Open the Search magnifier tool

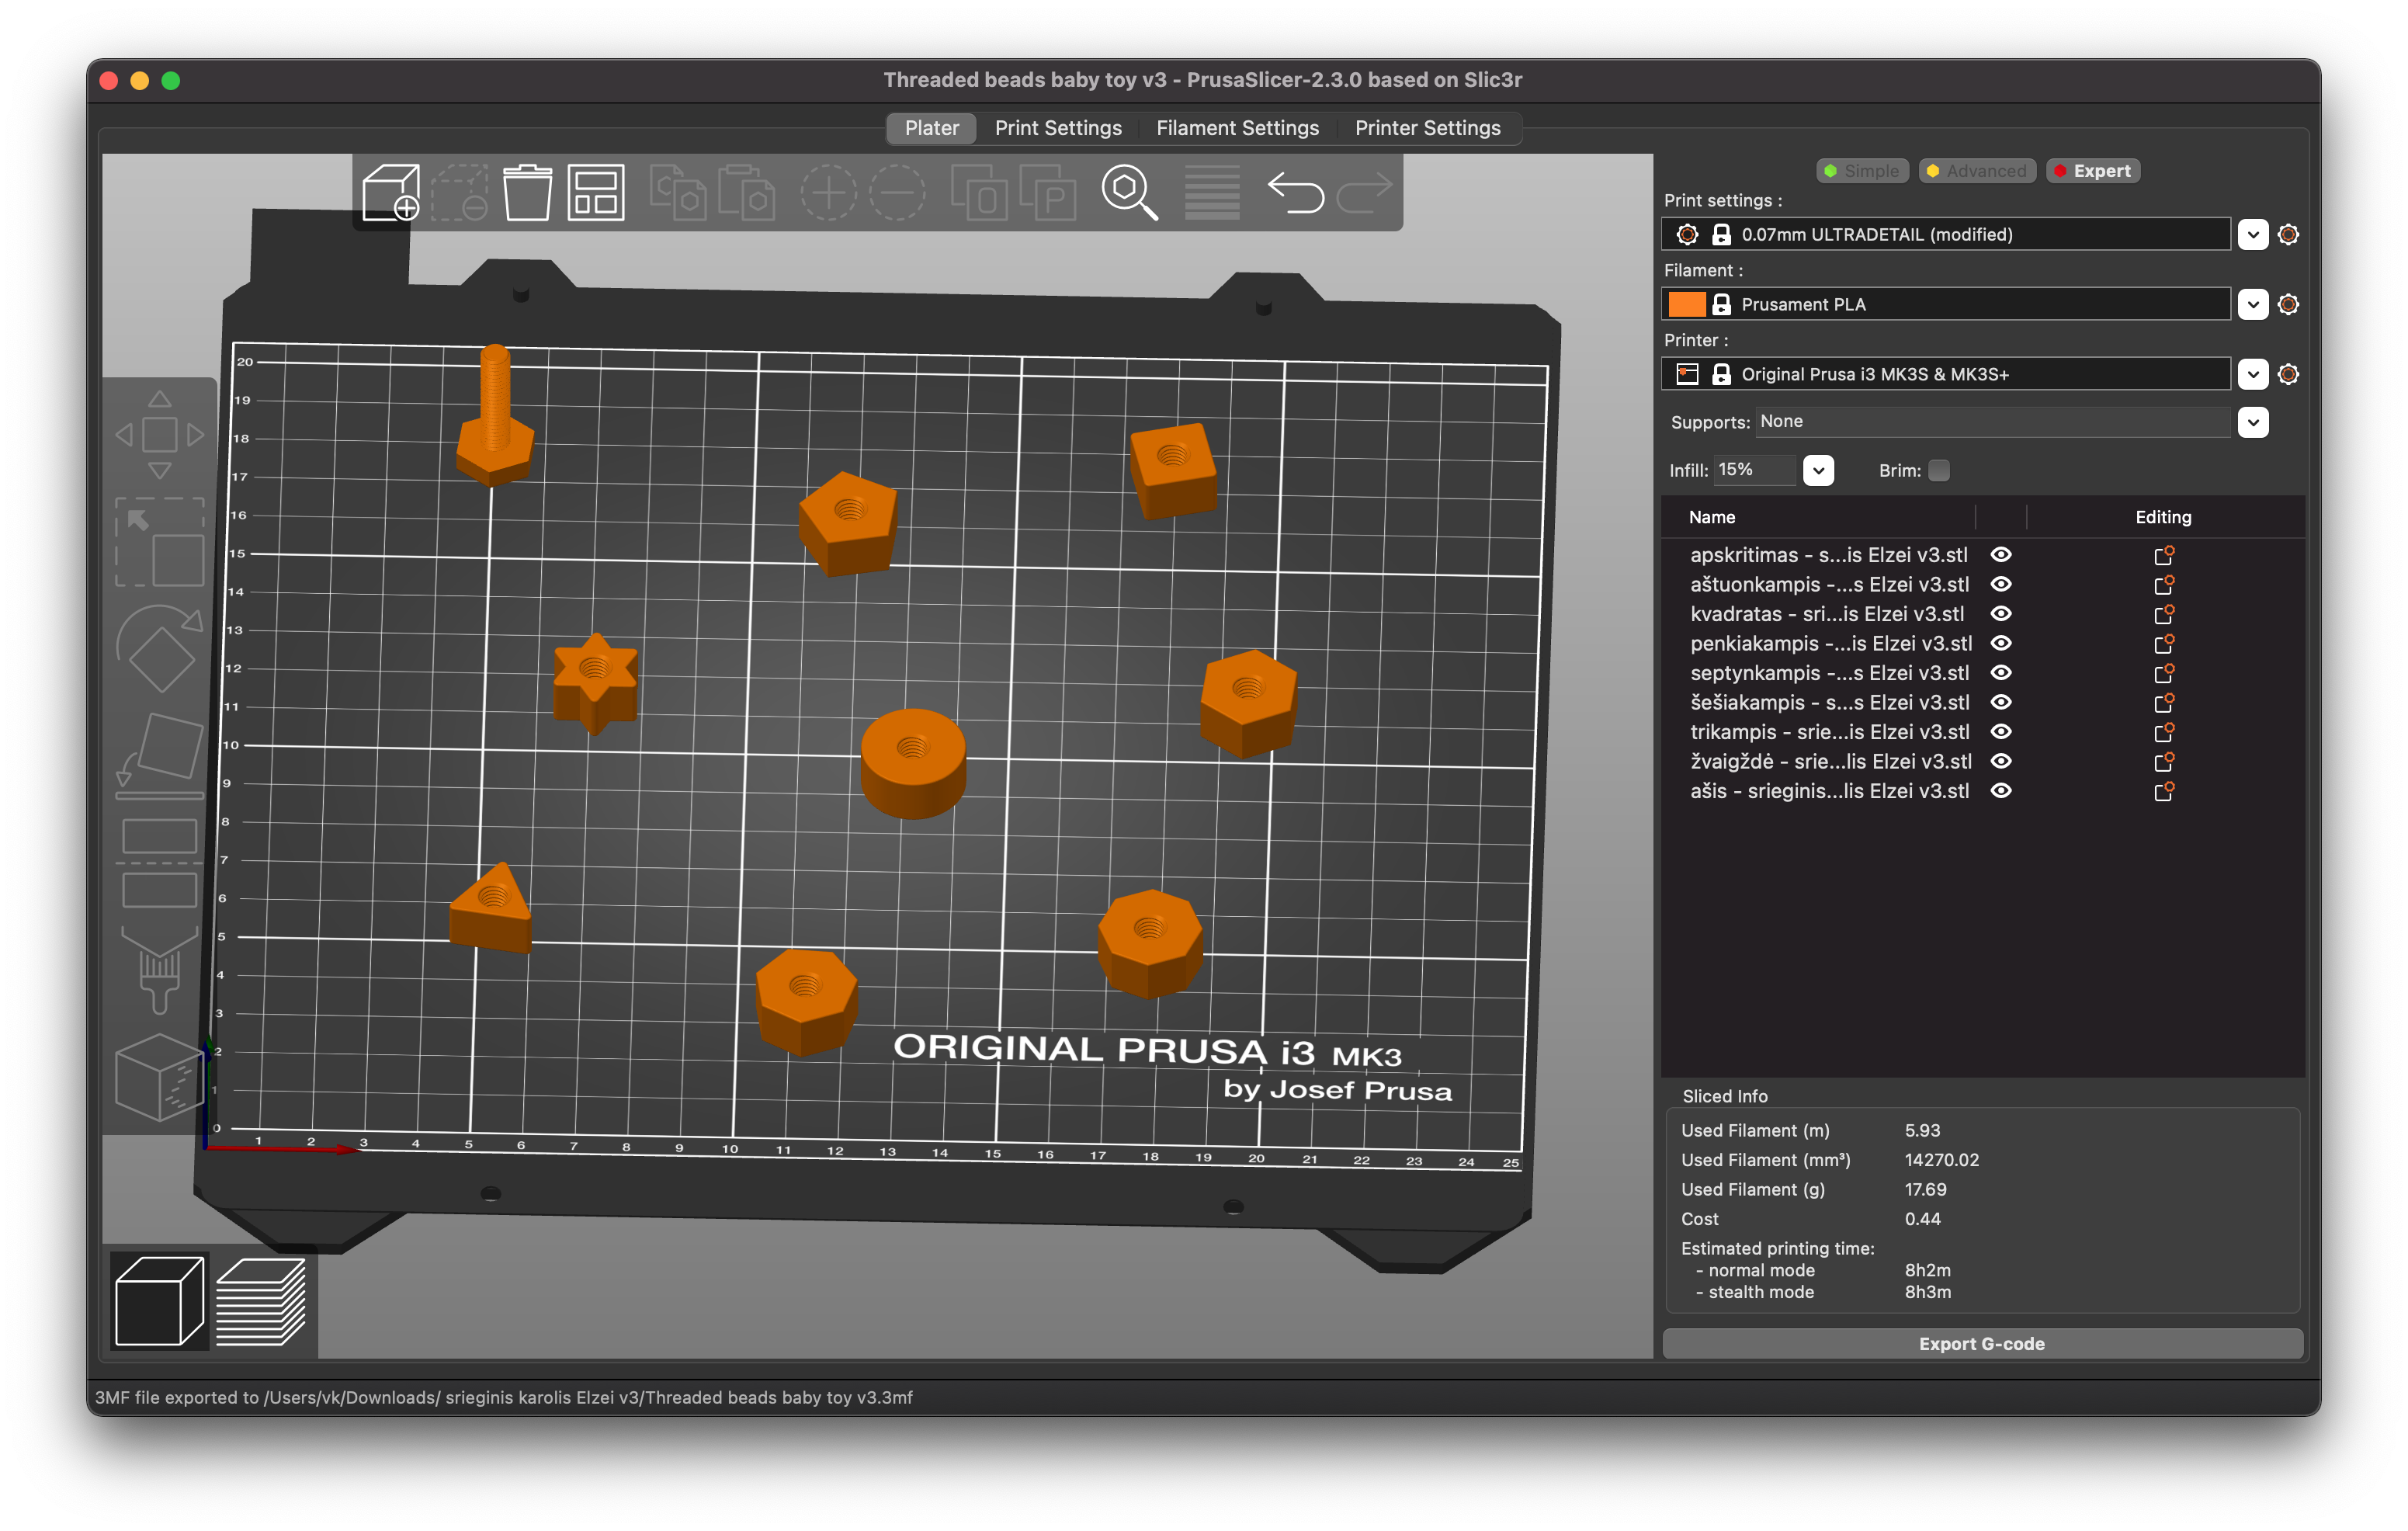pos(1129,192)
